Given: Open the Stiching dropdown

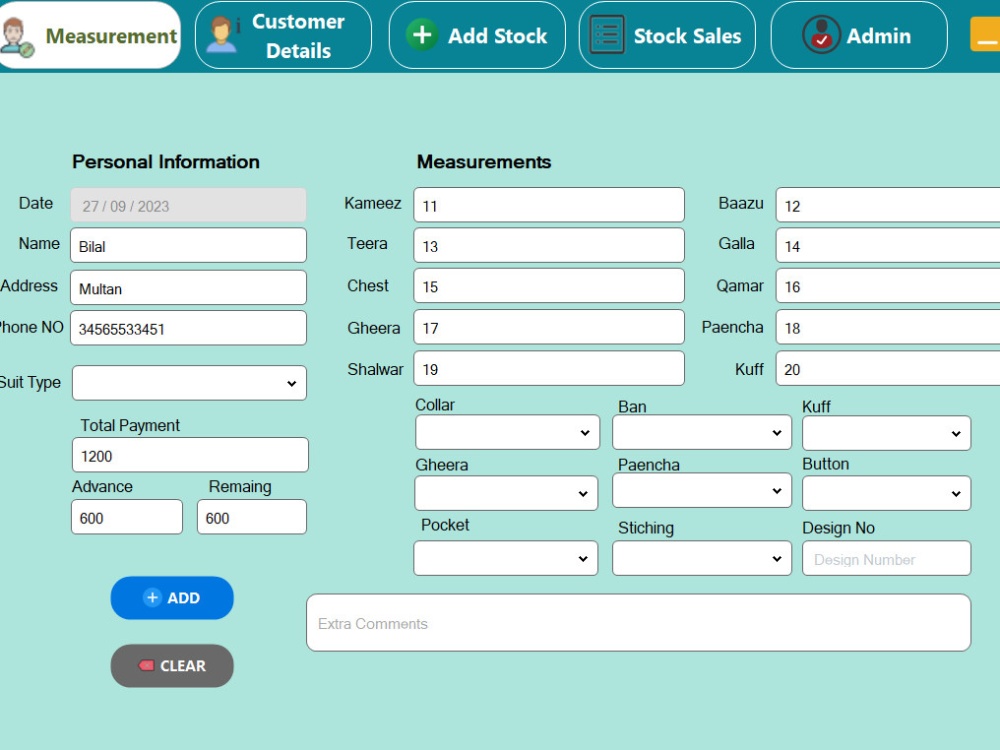Looking at the screenshot, I should coord(702,558).
